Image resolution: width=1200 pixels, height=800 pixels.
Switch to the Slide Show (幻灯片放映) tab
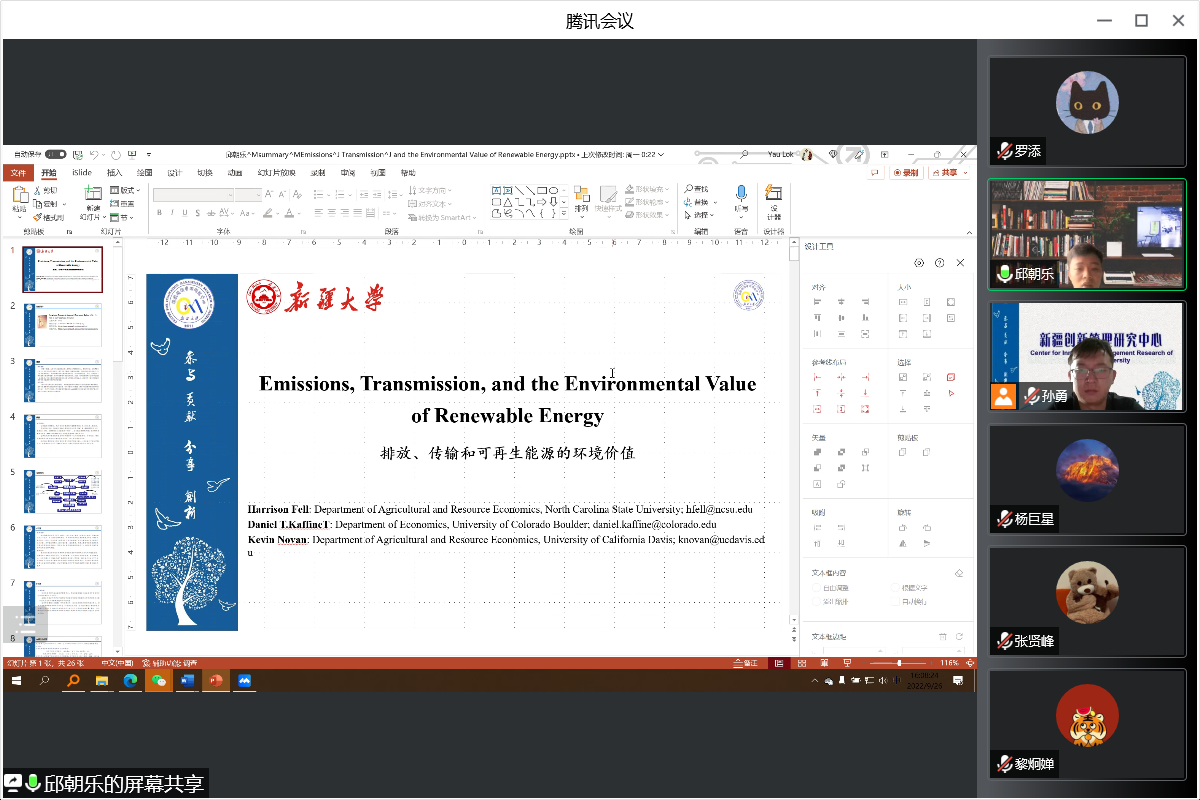coord(277,173)
